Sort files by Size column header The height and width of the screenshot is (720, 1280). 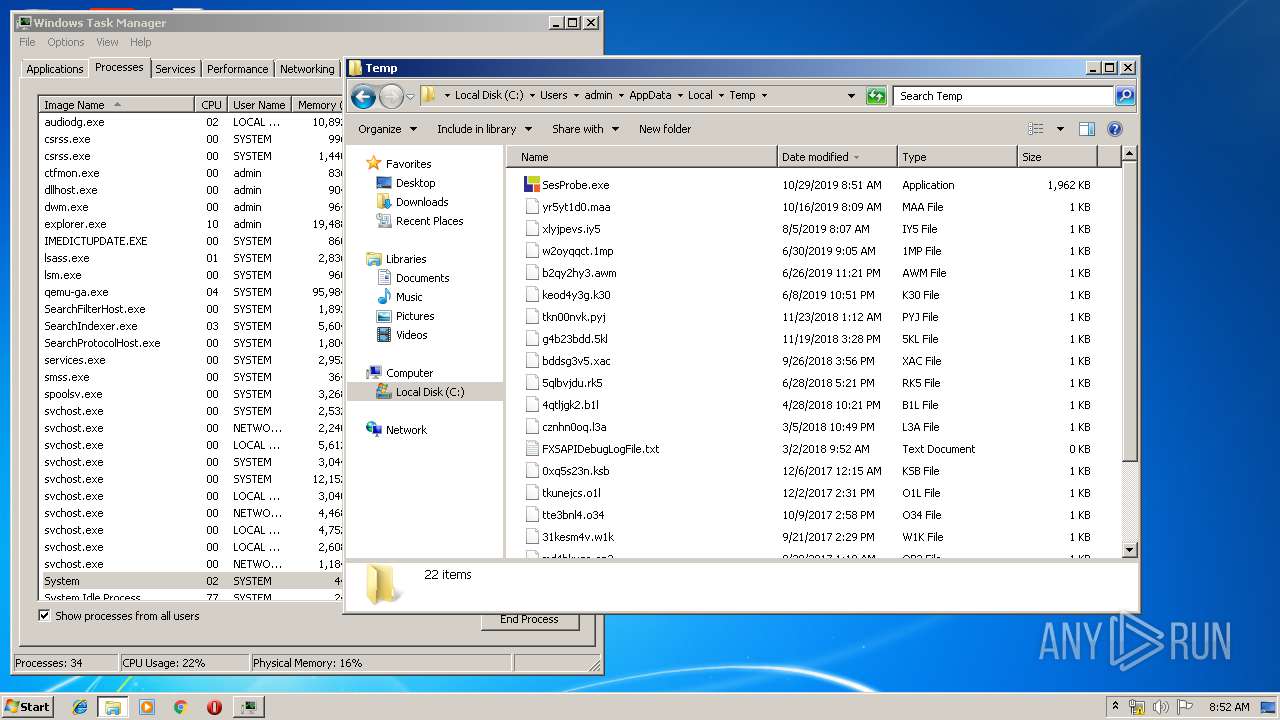[x=1056, y=157]
